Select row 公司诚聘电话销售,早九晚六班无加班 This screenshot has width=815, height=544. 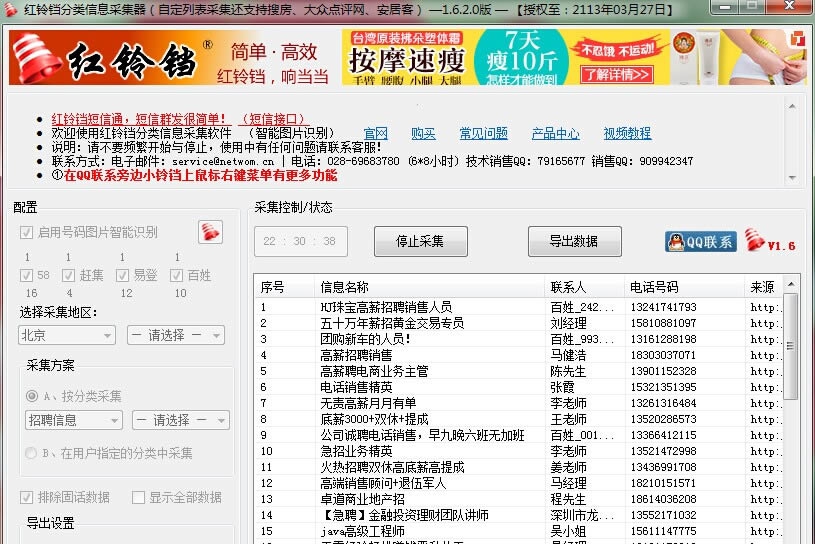click(x=518, y=435)
